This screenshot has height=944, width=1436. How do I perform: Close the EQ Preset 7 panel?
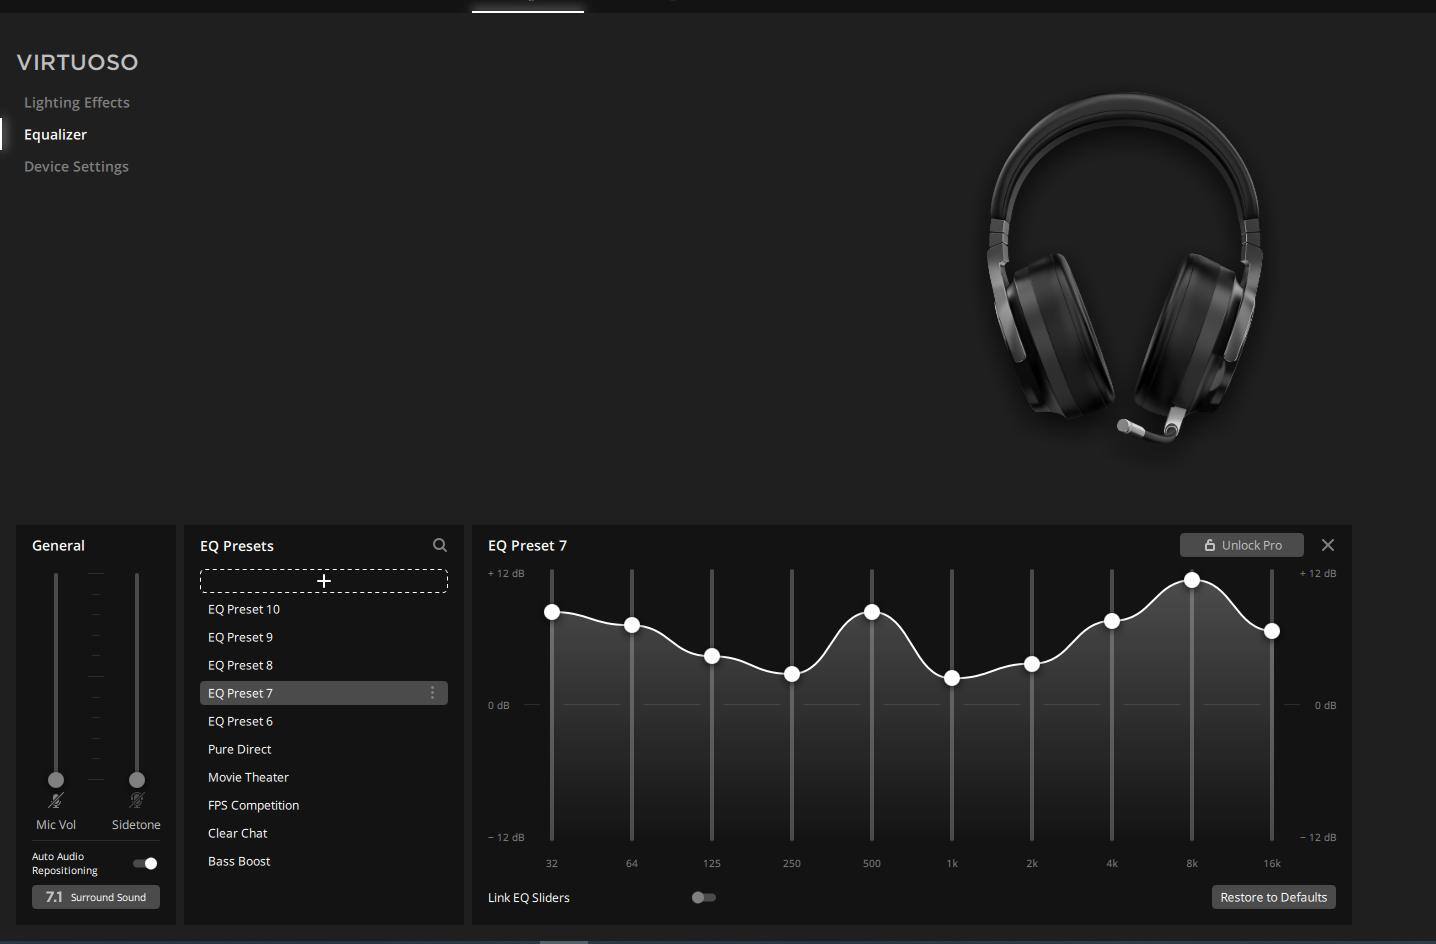(x=1327, y=545)
